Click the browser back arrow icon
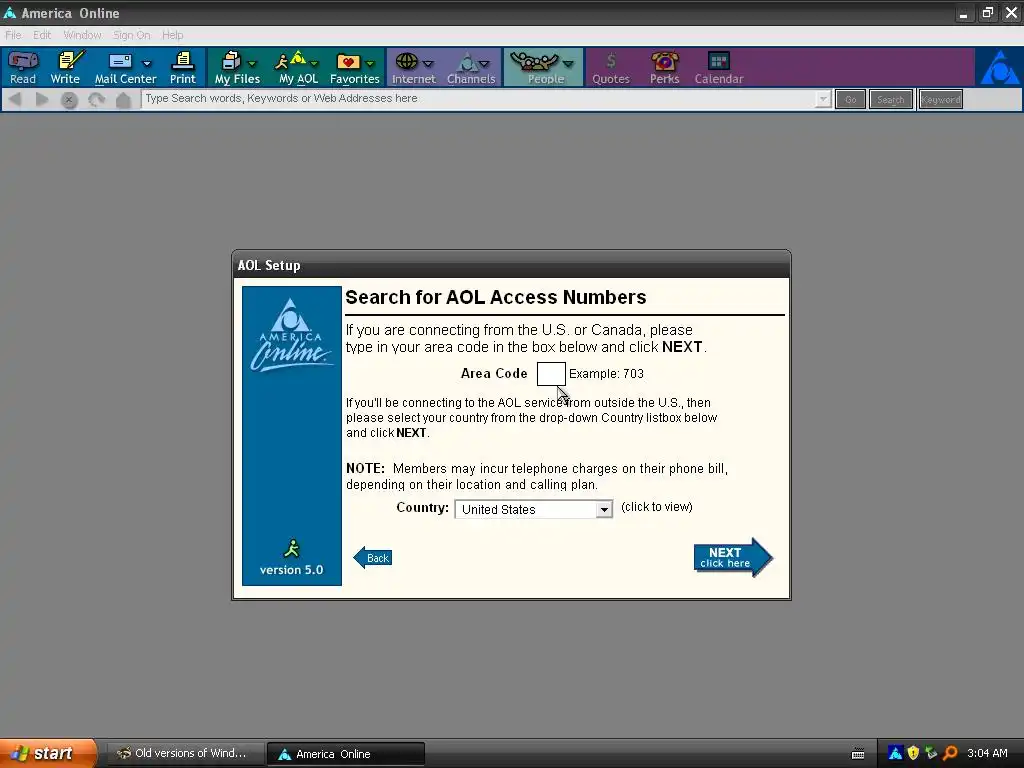 (x=16, y=99)
